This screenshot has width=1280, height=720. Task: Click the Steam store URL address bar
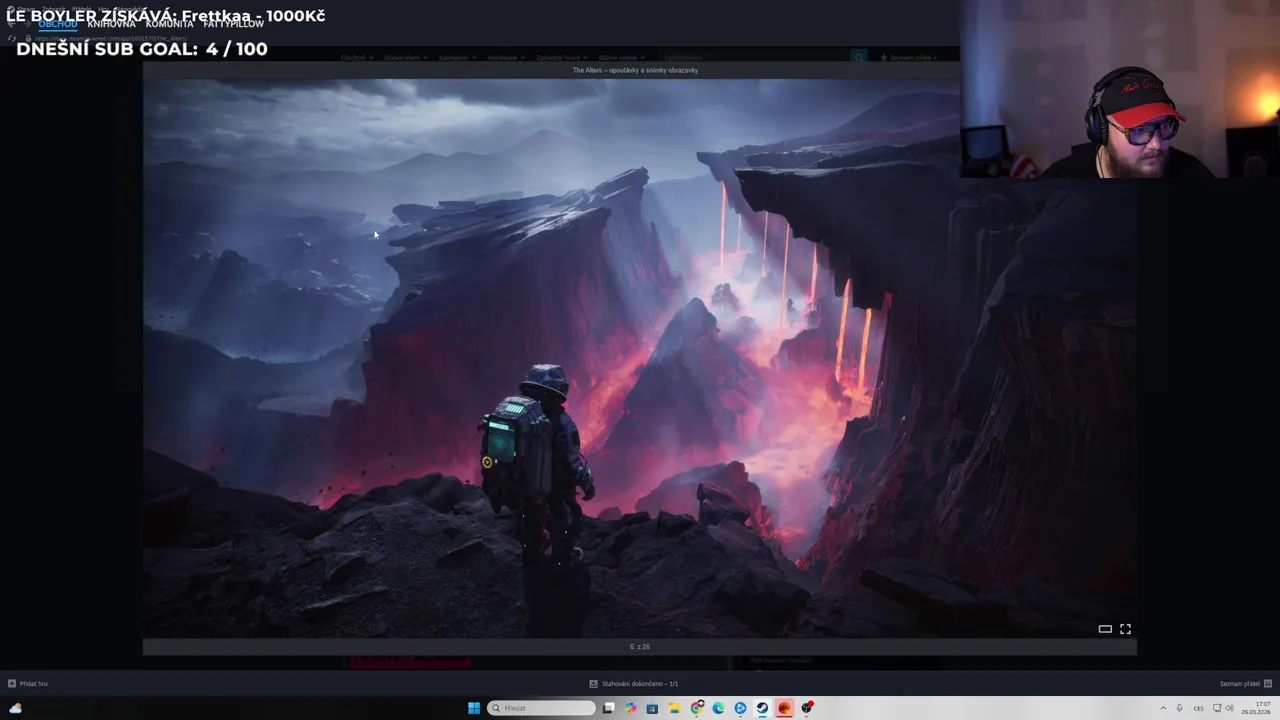(x=110, y=39)
